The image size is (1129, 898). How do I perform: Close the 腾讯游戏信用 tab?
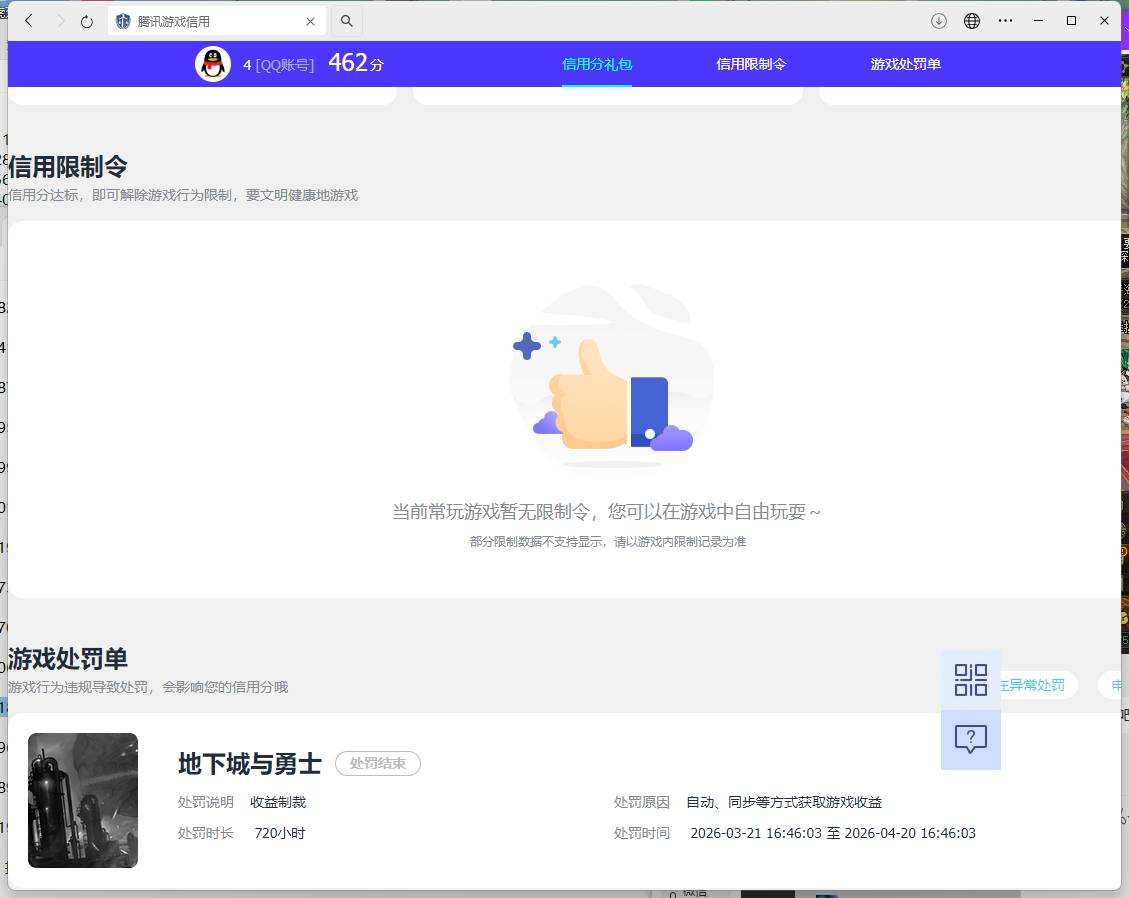pos(310,22)
